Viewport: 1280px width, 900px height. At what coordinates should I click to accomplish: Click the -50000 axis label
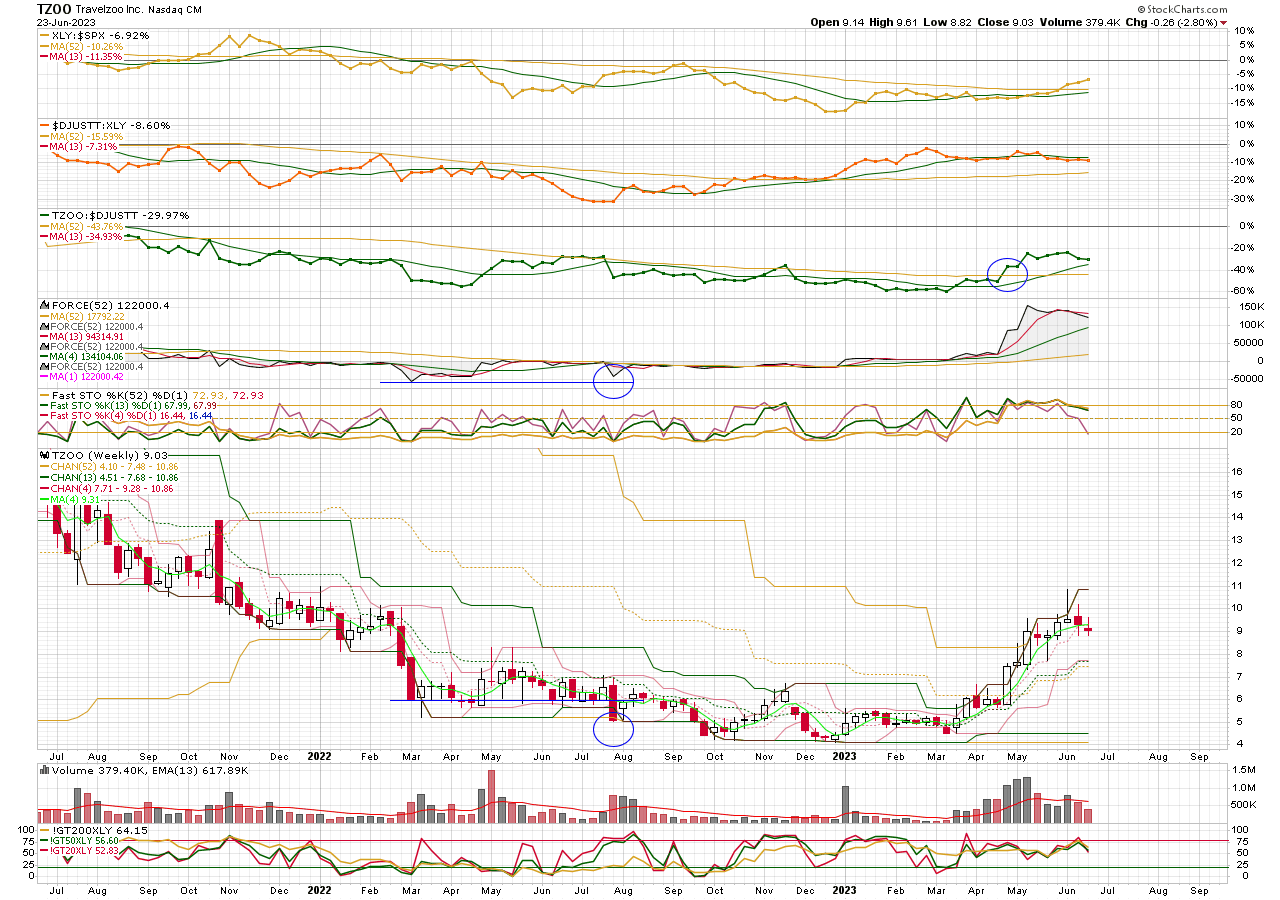pyautogui.click(x=1245, y=379)
